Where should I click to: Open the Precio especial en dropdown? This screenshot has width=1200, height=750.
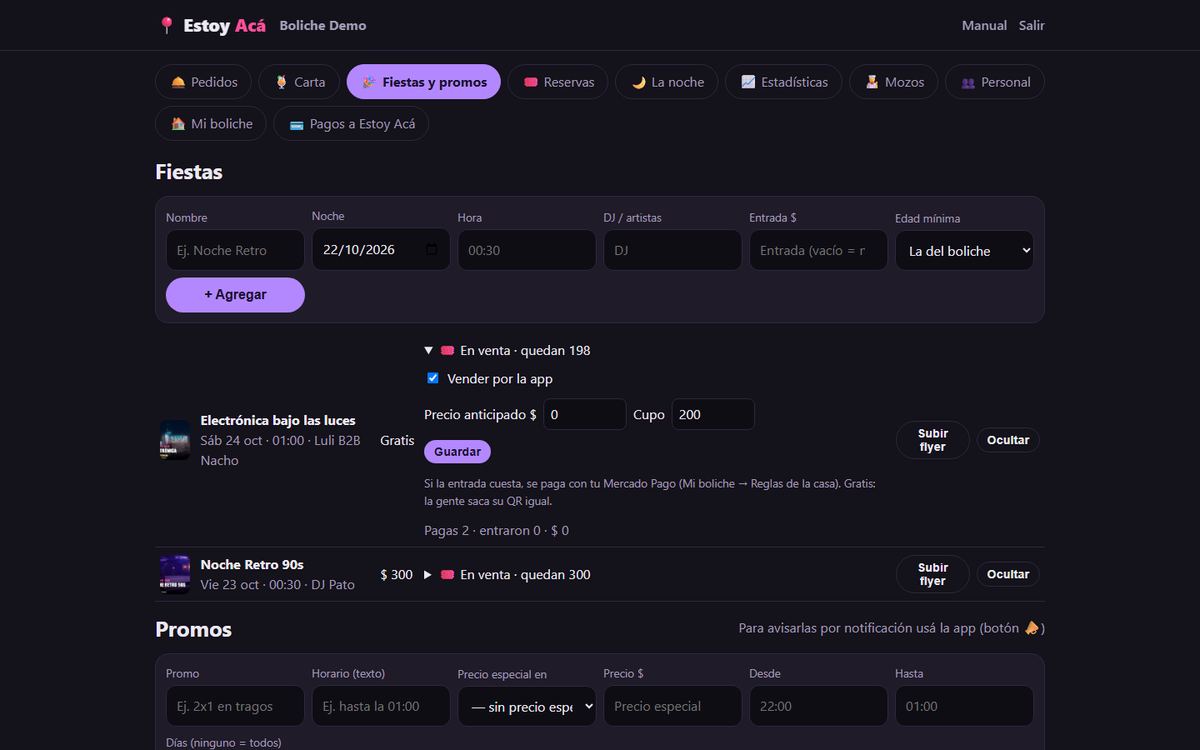(527, 706)
